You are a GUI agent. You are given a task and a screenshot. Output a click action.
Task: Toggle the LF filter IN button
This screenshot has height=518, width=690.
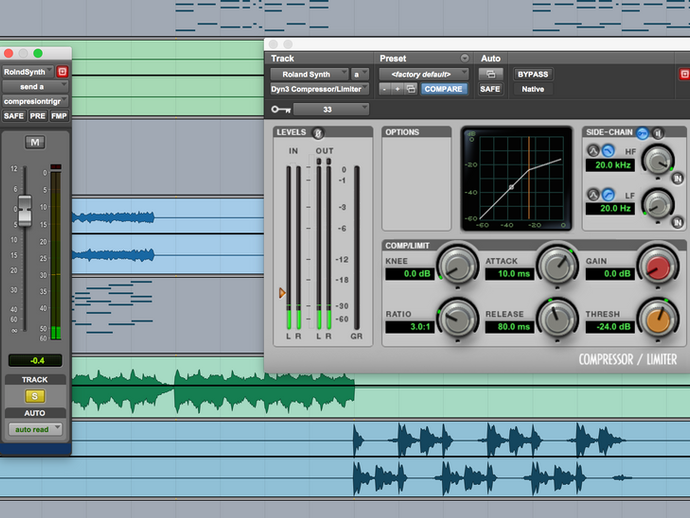click(678, 222)
